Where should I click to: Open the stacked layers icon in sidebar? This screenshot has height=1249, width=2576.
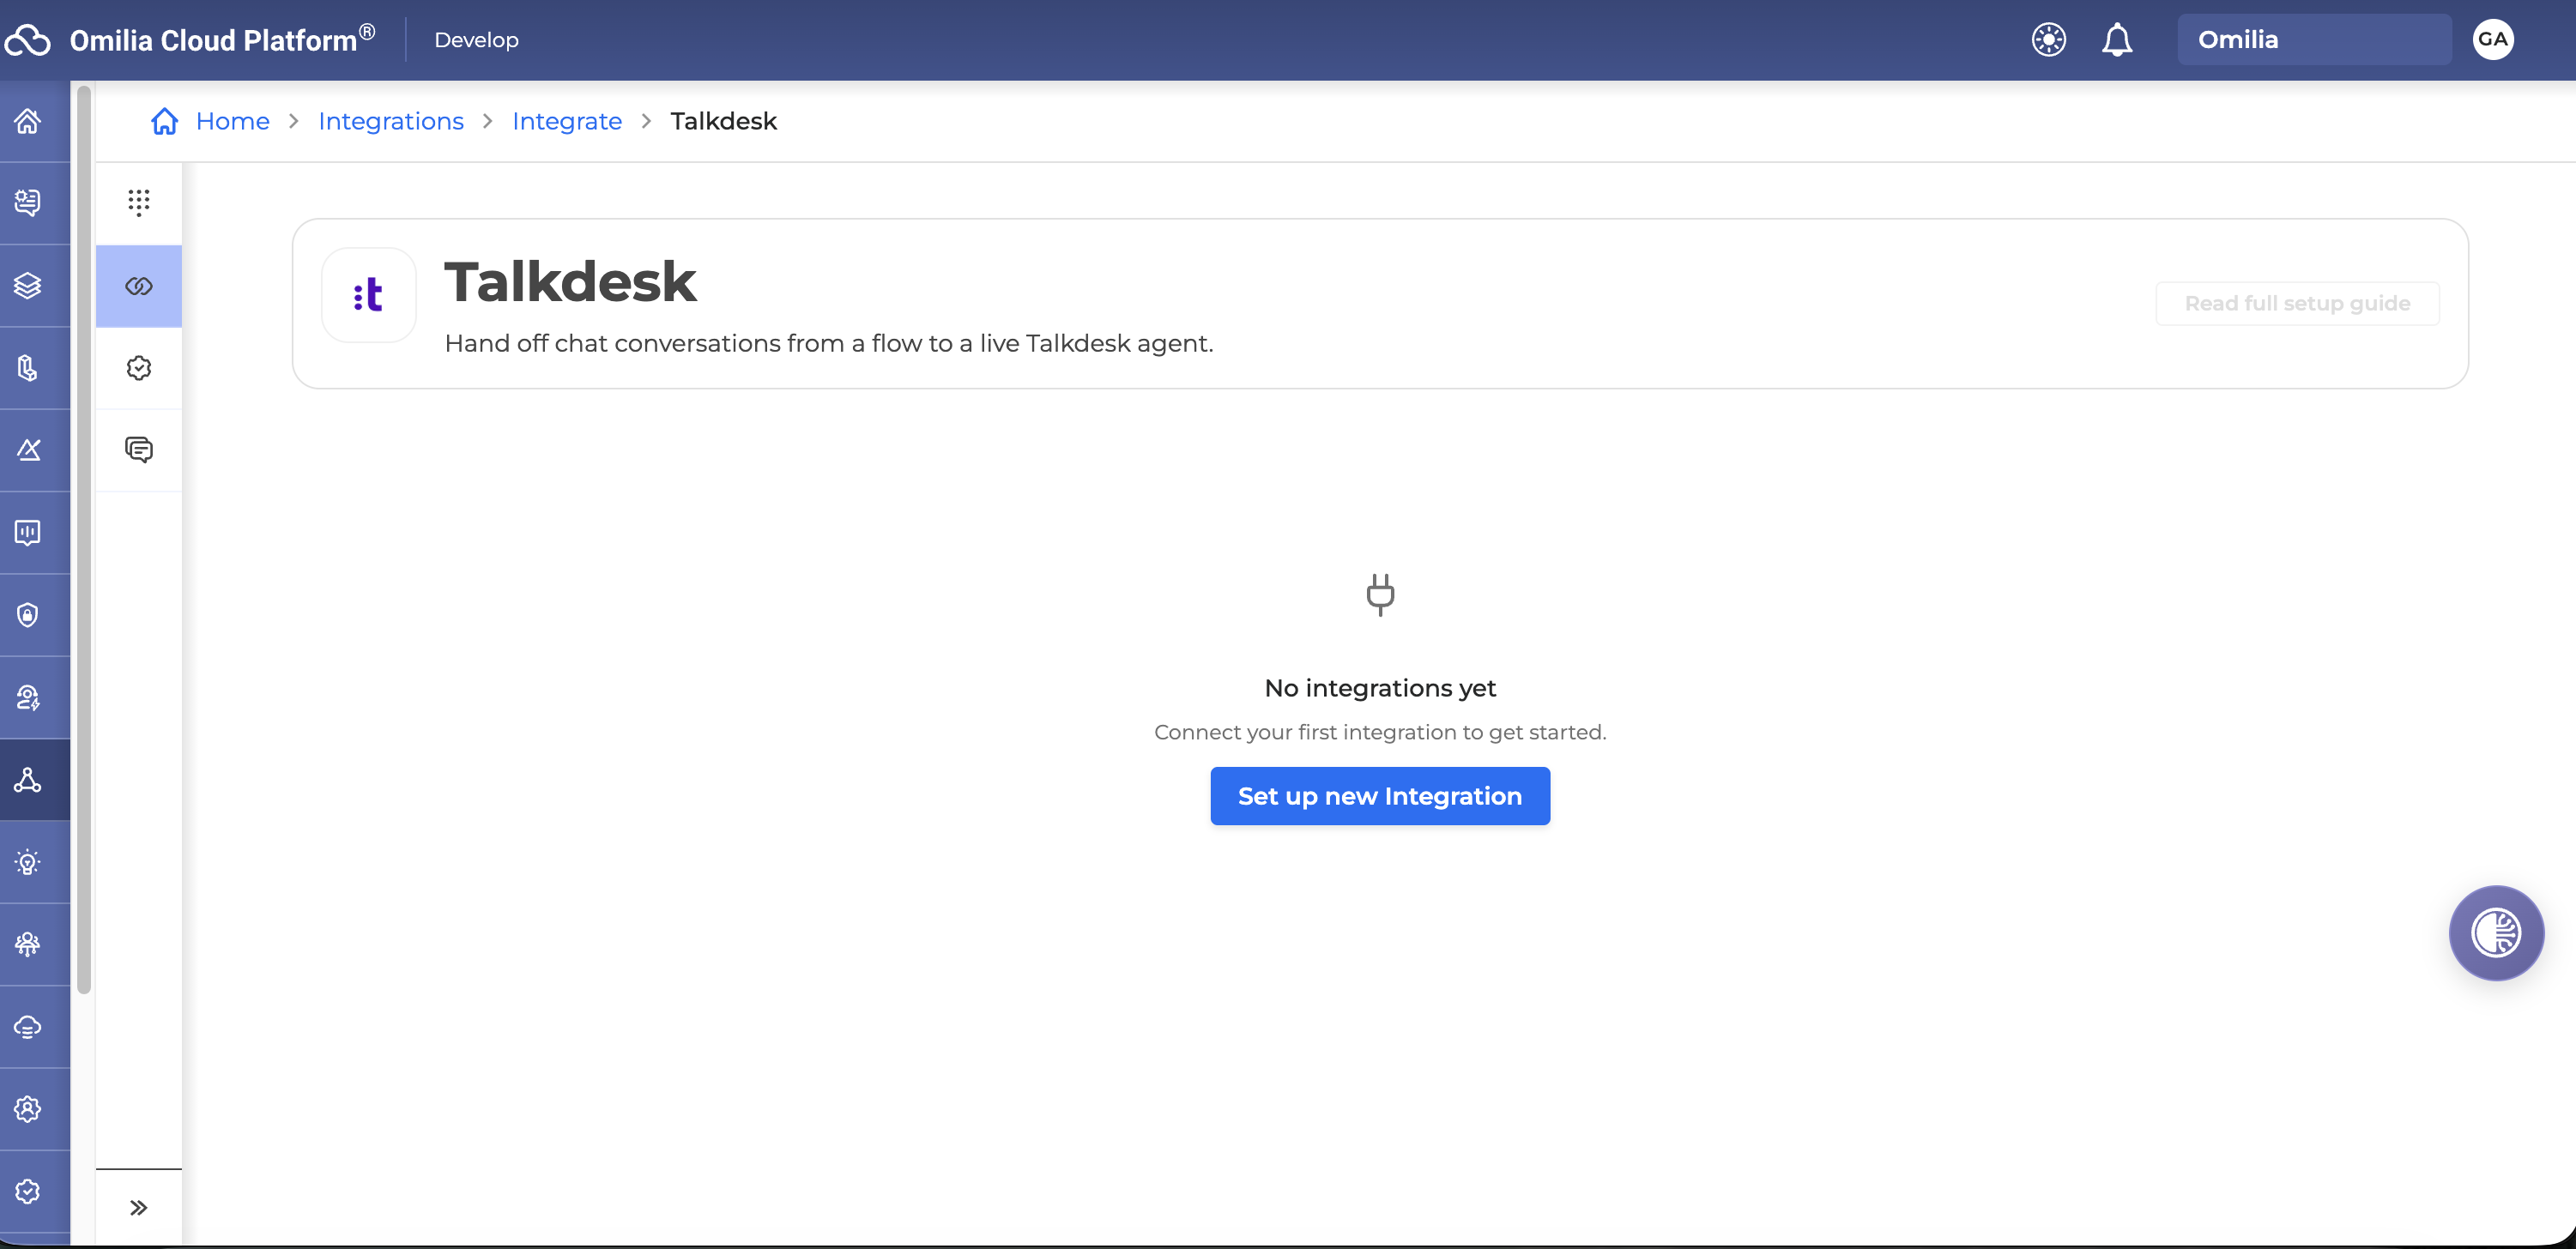(28, 286)
